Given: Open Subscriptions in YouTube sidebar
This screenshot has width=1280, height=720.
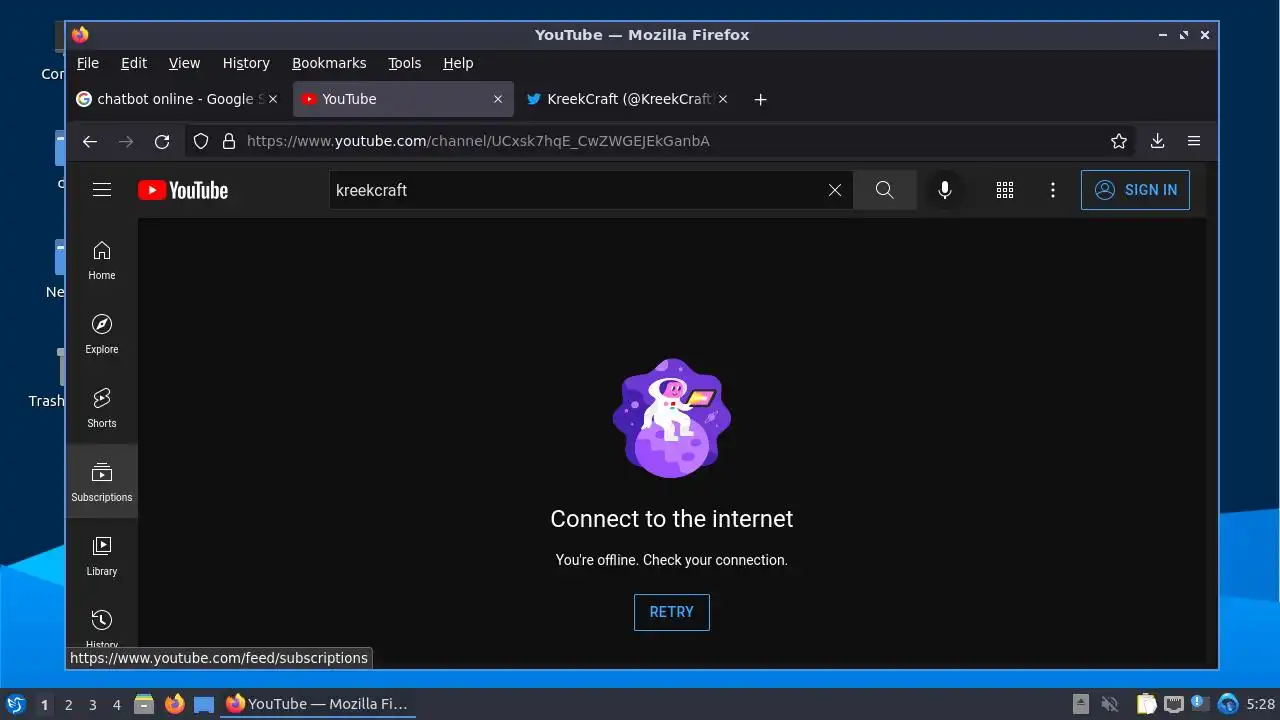Looking at the screenshot, I should pyautogui.click(x=102, y=482).
